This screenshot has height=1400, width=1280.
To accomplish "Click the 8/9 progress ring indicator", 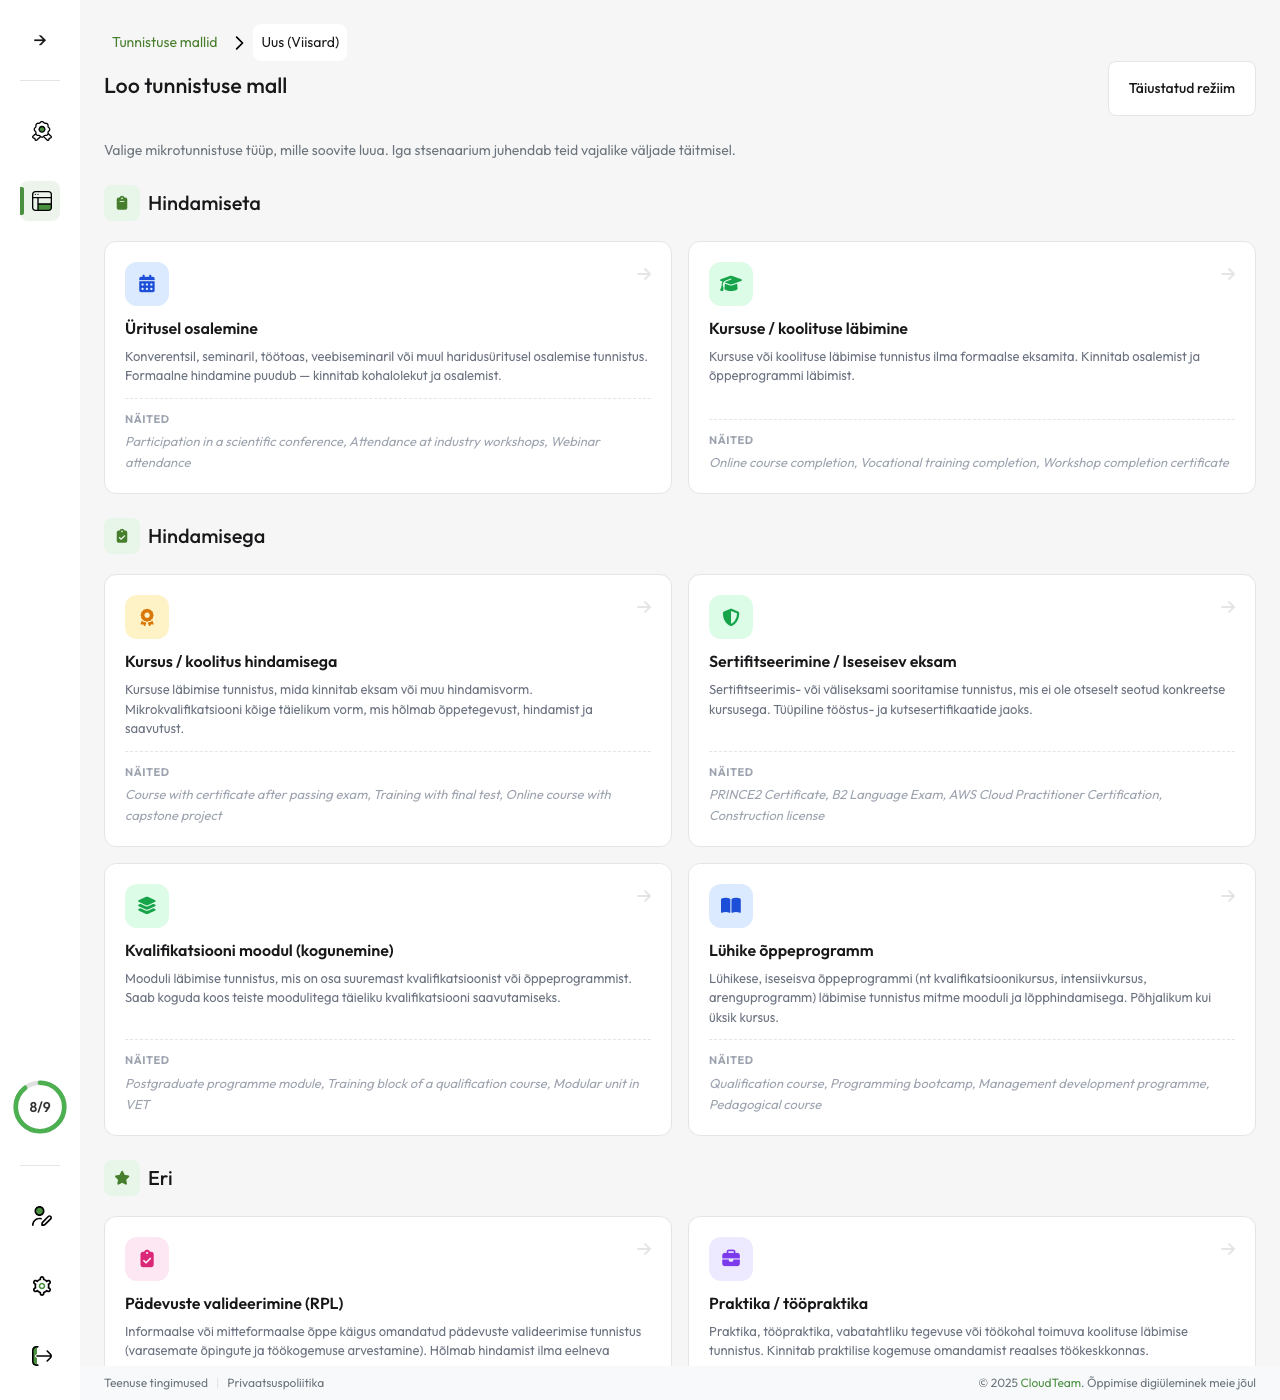I will tap(39, 1107).
